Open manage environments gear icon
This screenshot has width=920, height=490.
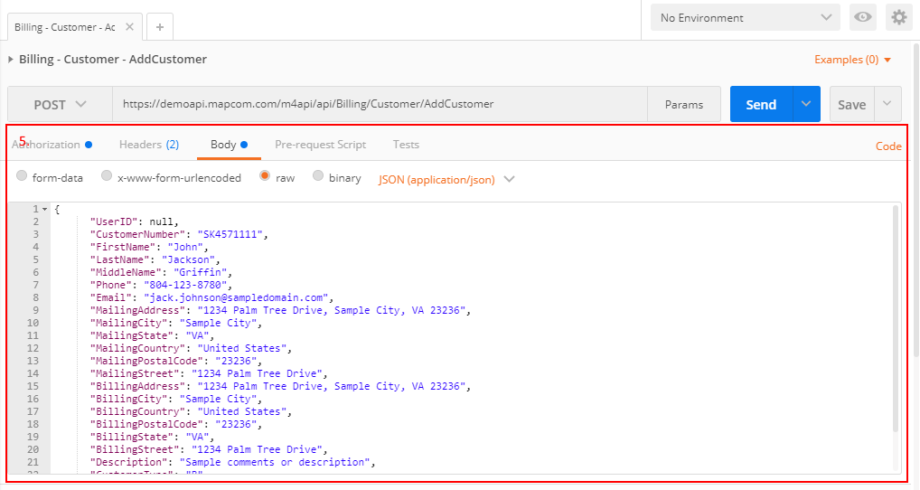point(898,18)
